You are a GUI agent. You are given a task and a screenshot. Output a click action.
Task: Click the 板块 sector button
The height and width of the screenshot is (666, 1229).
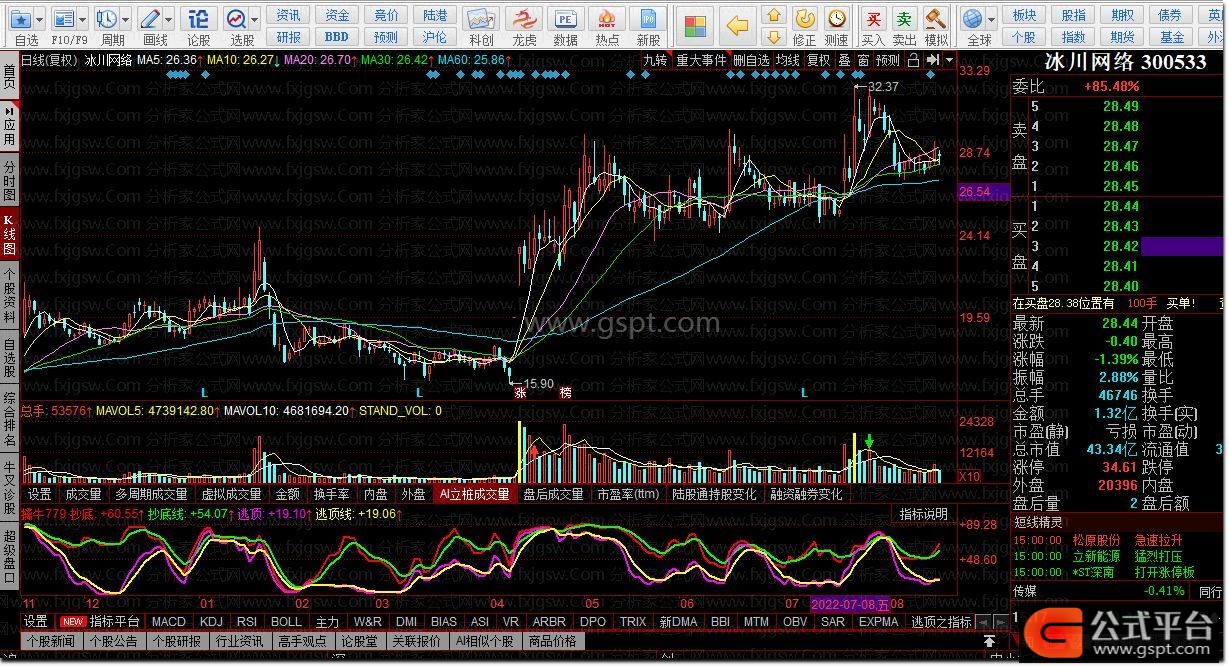pyautogui.click(x=1024, y=15)
